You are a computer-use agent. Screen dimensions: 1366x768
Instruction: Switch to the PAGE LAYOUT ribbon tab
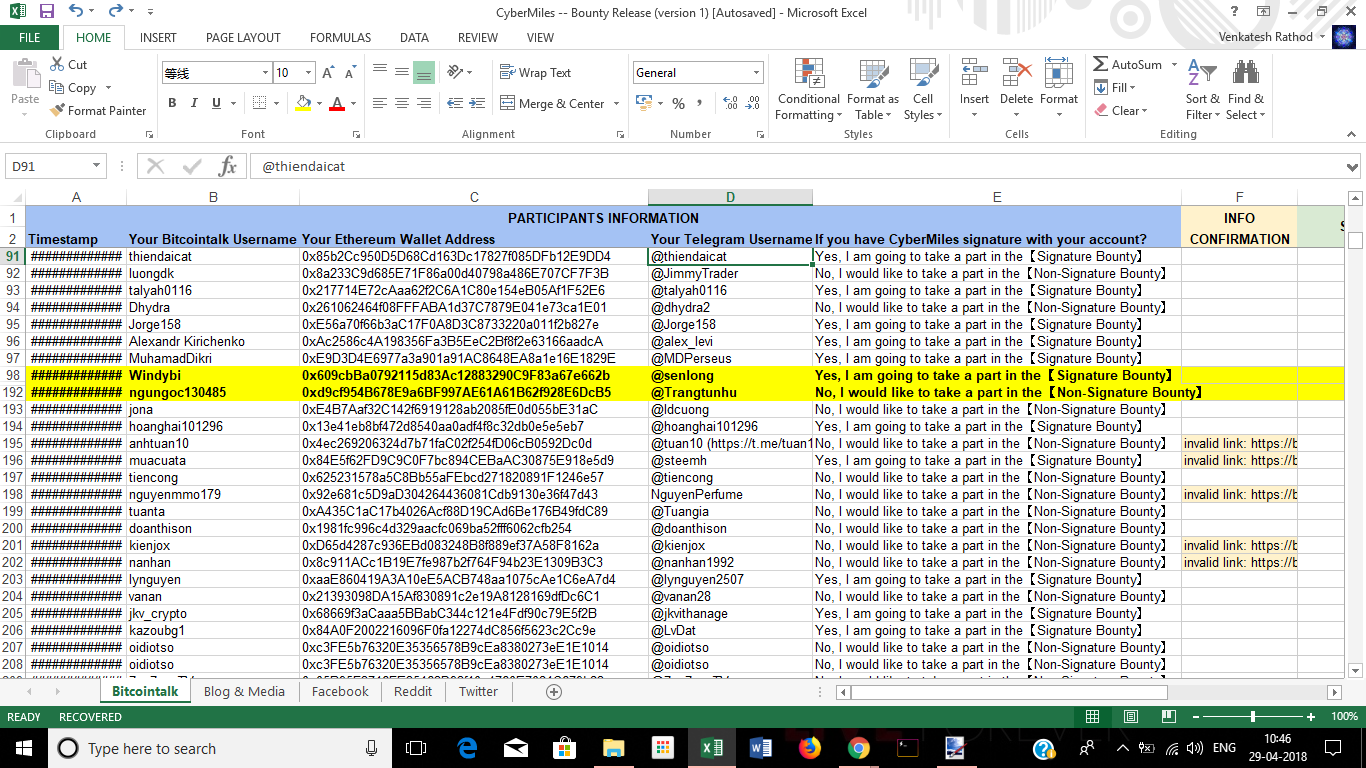tap(243, 38)
